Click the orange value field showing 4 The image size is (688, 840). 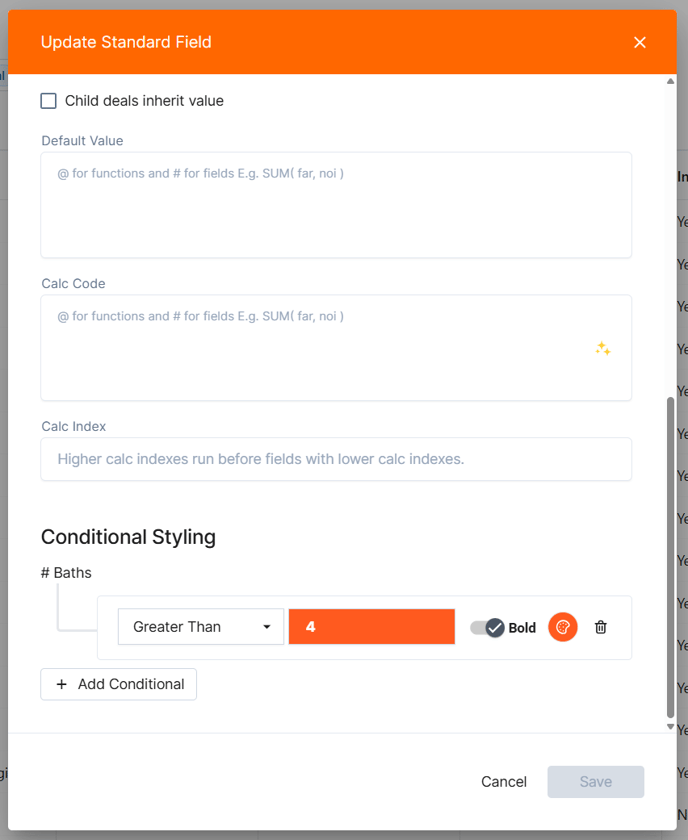pyautogui.click(x=372, y=626)
